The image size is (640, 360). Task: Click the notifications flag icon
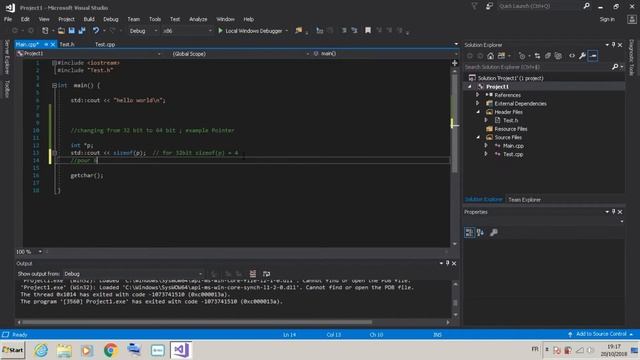pyautogui.click(x=474, y=6)
